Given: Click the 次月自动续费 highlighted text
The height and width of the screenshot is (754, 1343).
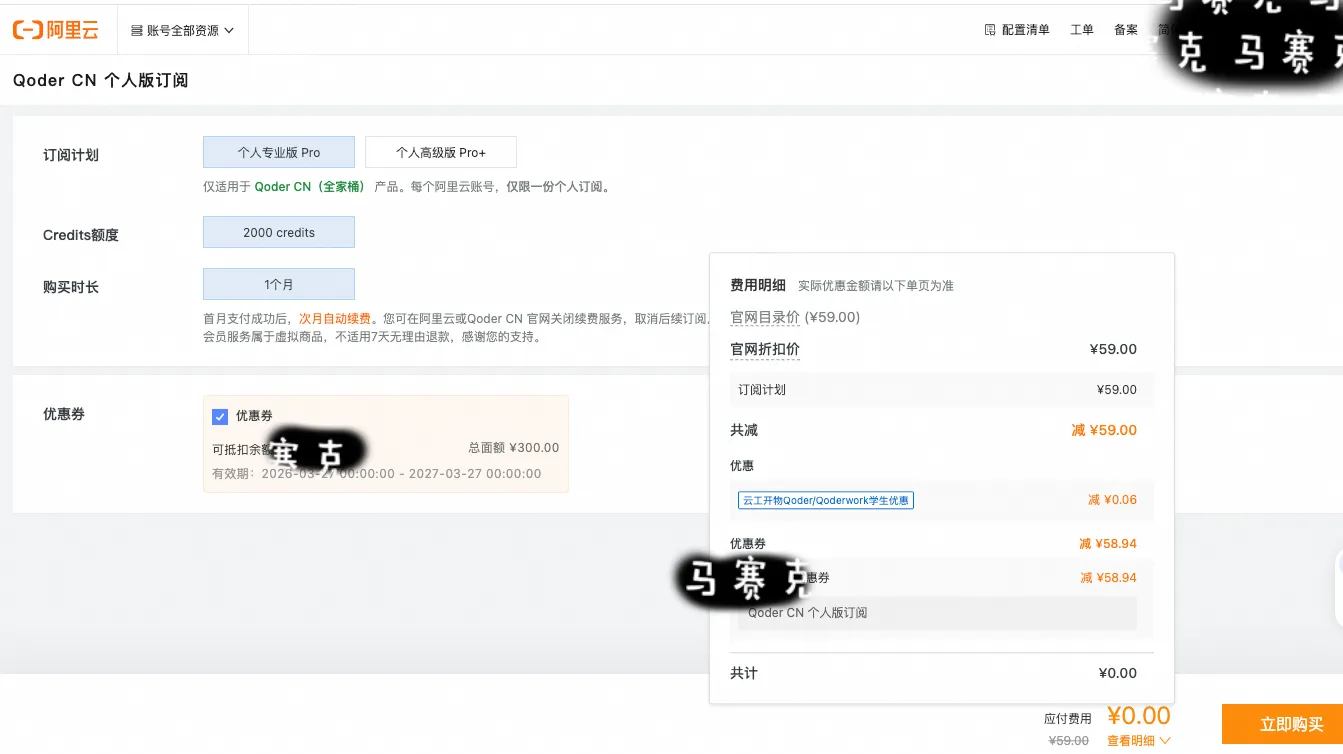Looking at the screenshot, I should click(334, 318).
